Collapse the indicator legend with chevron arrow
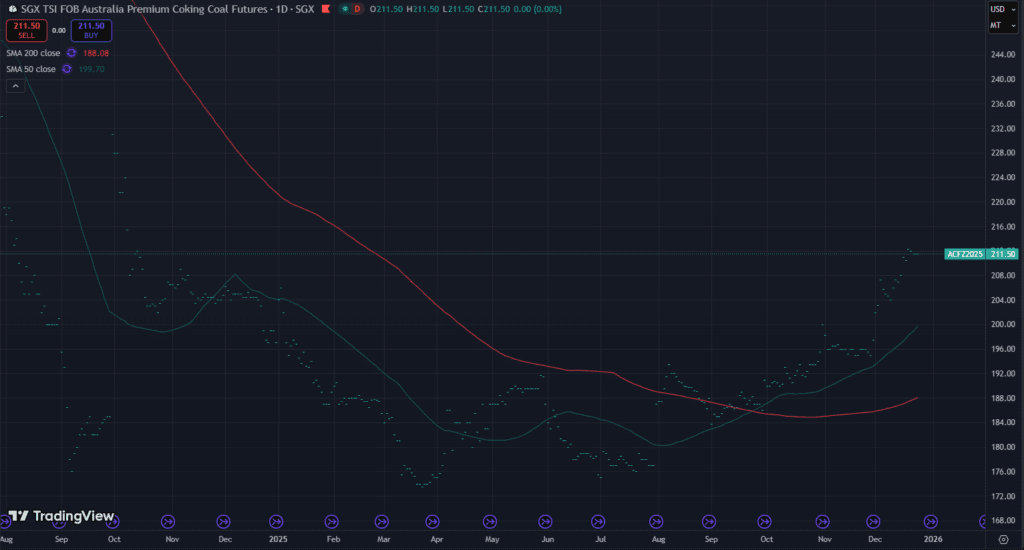Image resolution: width=1024 pixels, height=550 pixels. [16, 87]
